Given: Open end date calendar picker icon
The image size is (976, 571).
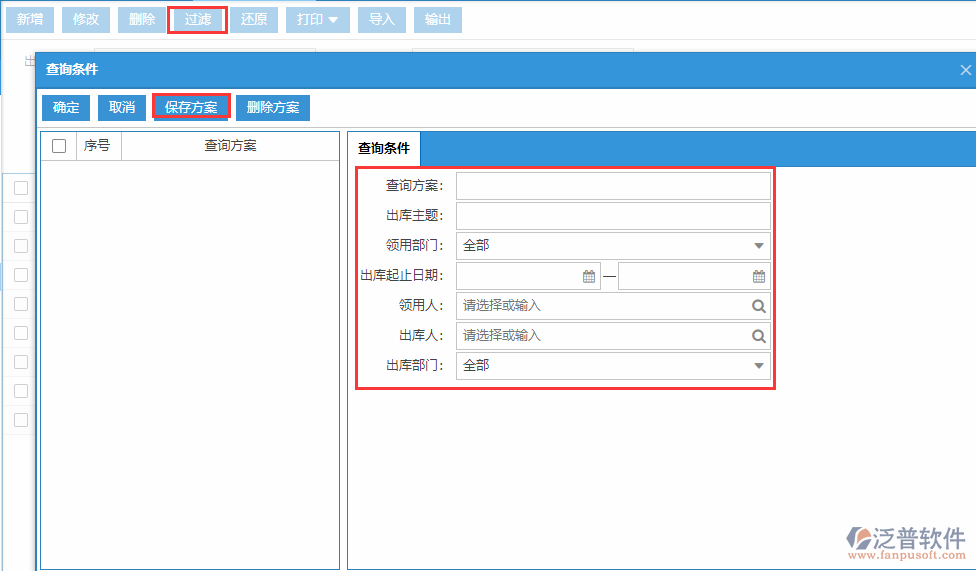Looking at the screenshot, I should (759, 276).
